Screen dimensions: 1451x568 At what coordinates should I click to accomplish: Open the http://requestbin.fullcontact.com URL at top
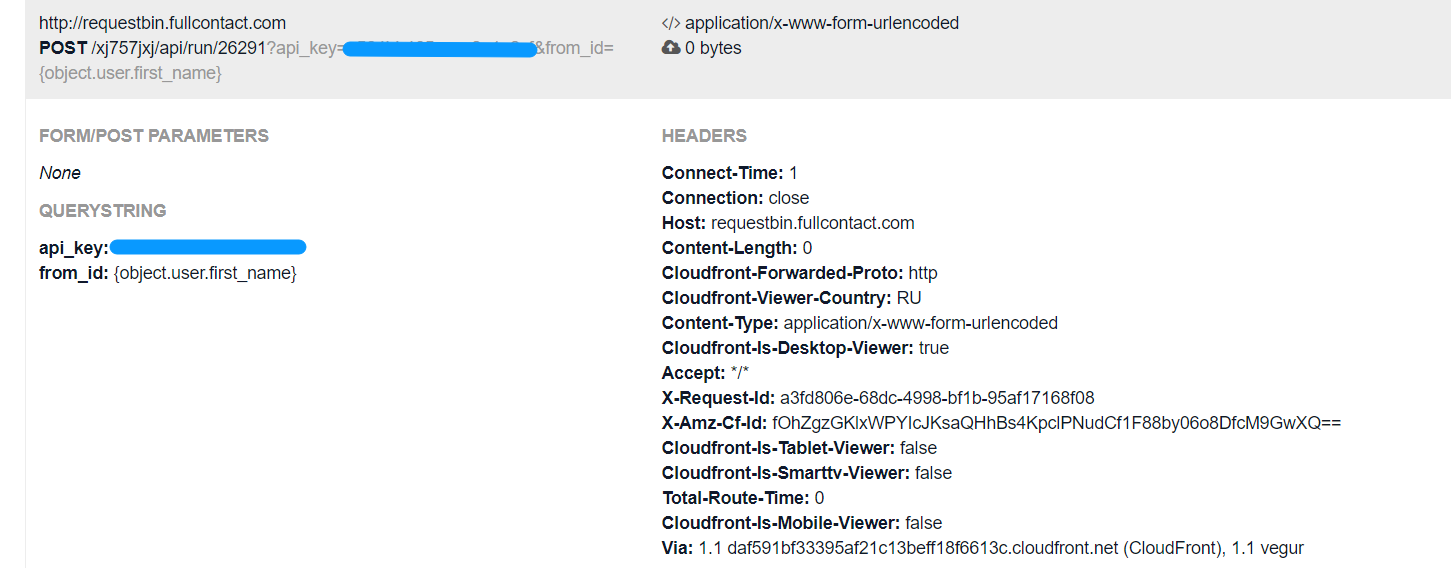click(162, 23)
